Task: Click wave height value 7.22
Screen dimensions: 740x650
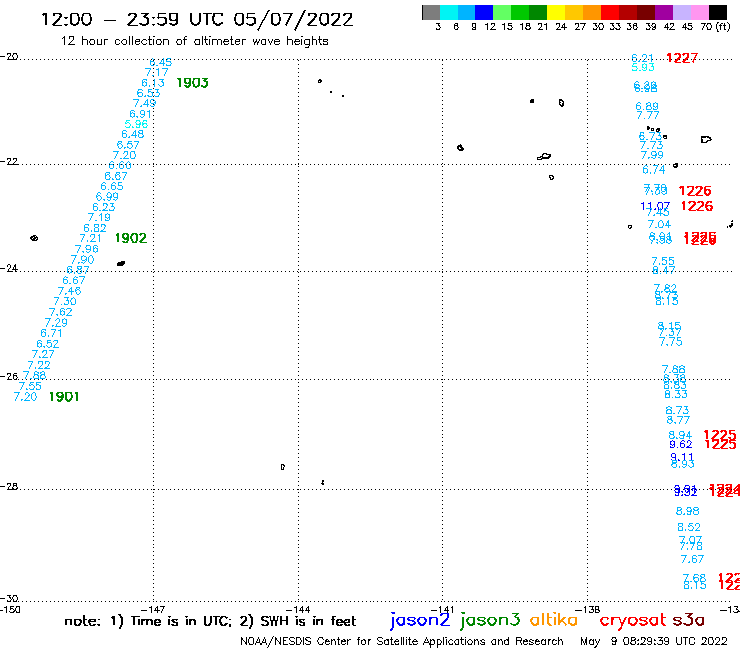Action: (39, 365)
